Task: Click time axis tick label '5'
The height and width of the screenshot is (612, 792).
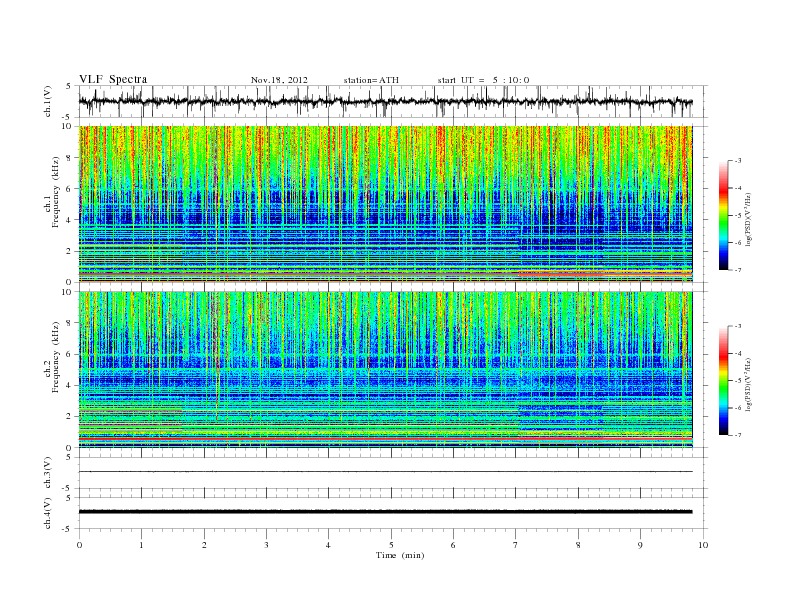Action: point(391,545)
